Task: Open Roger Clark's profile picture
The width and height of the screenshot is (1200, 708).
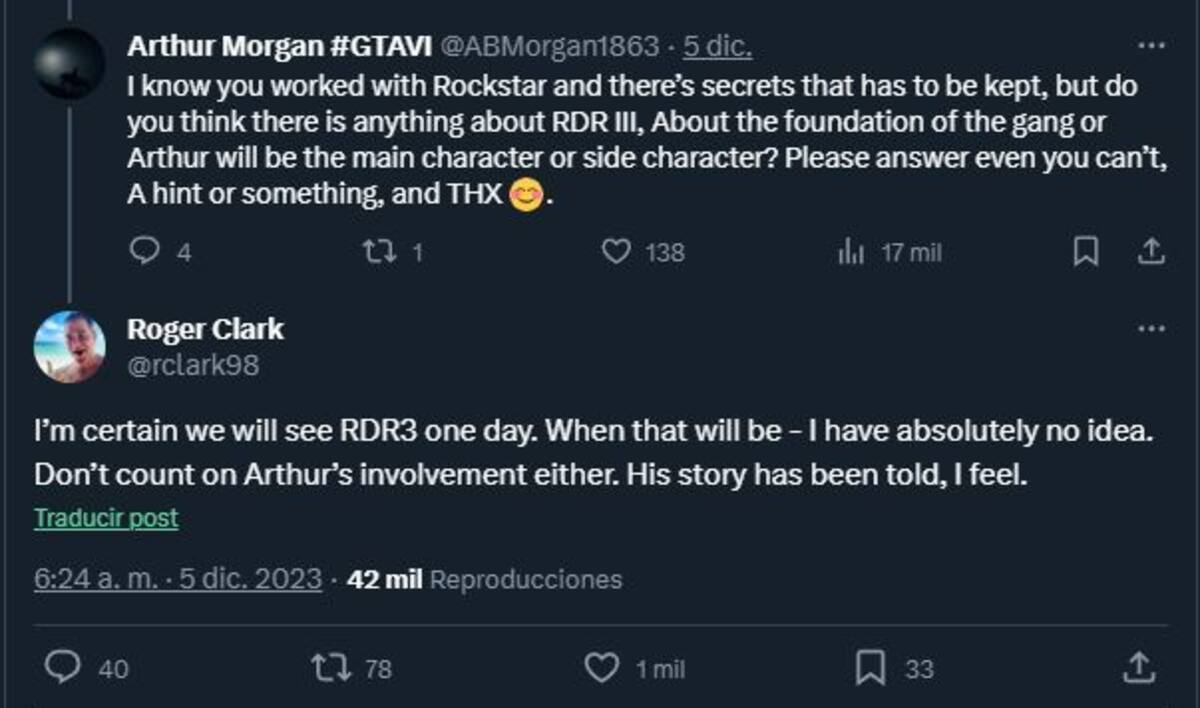Action: point(69,346)
